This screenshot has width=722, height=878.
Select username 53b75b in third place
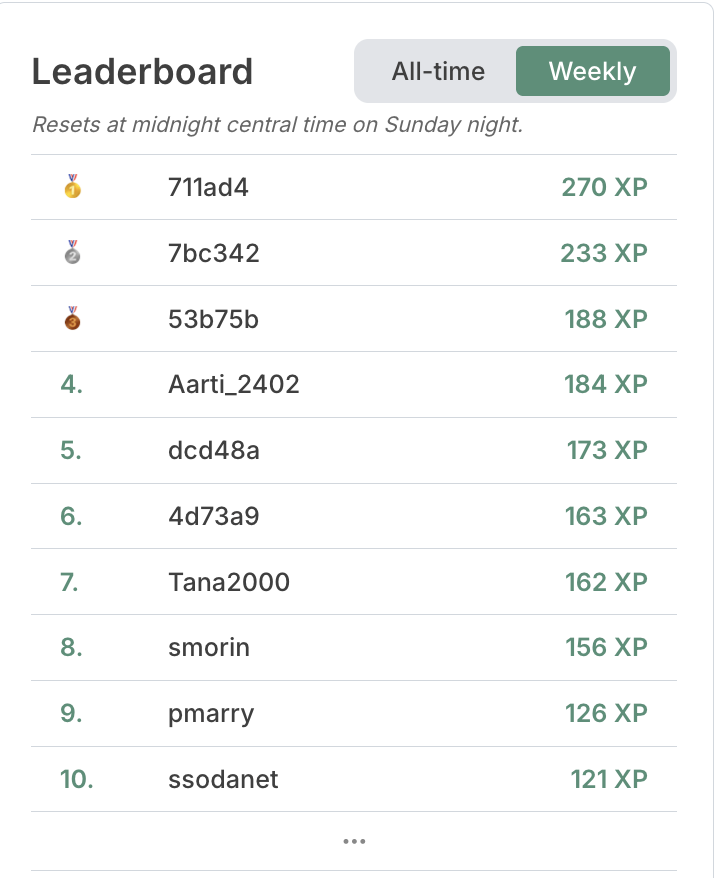tap(213, 319)
